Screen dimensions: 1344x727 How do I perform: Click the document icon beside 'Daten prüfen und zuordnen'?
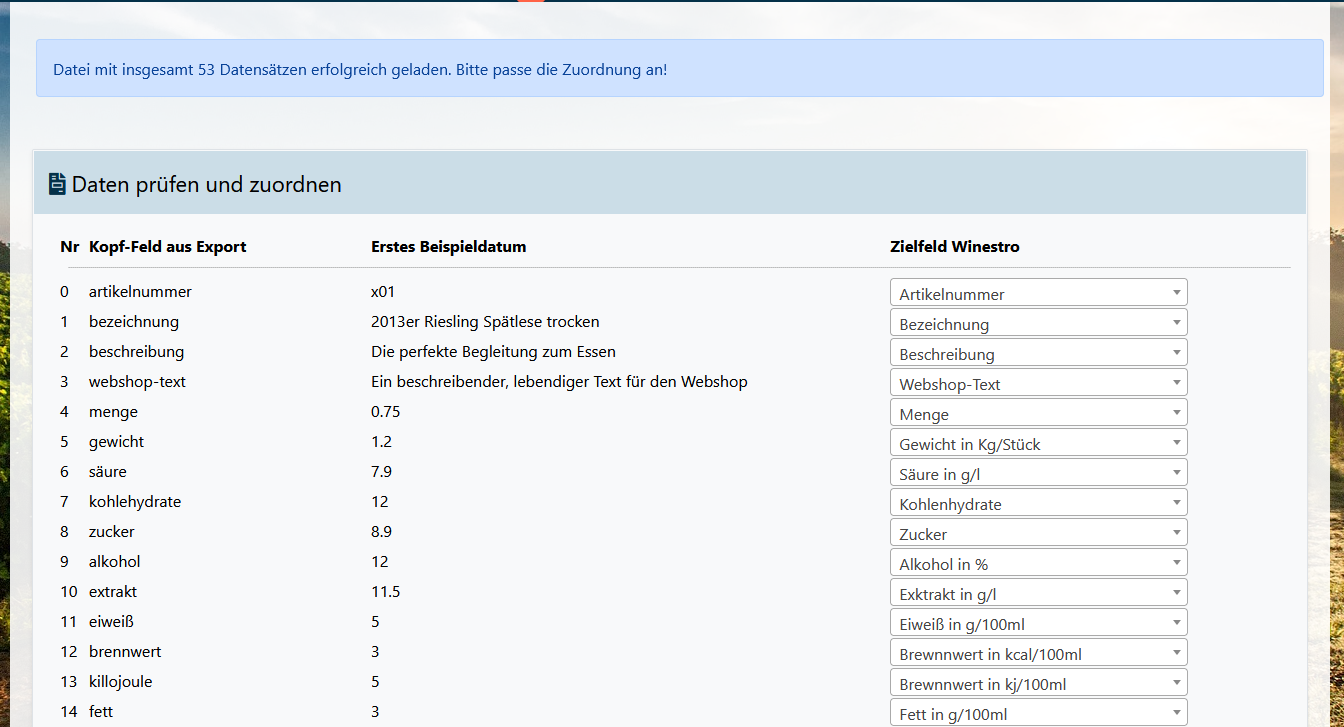point(57,184)
